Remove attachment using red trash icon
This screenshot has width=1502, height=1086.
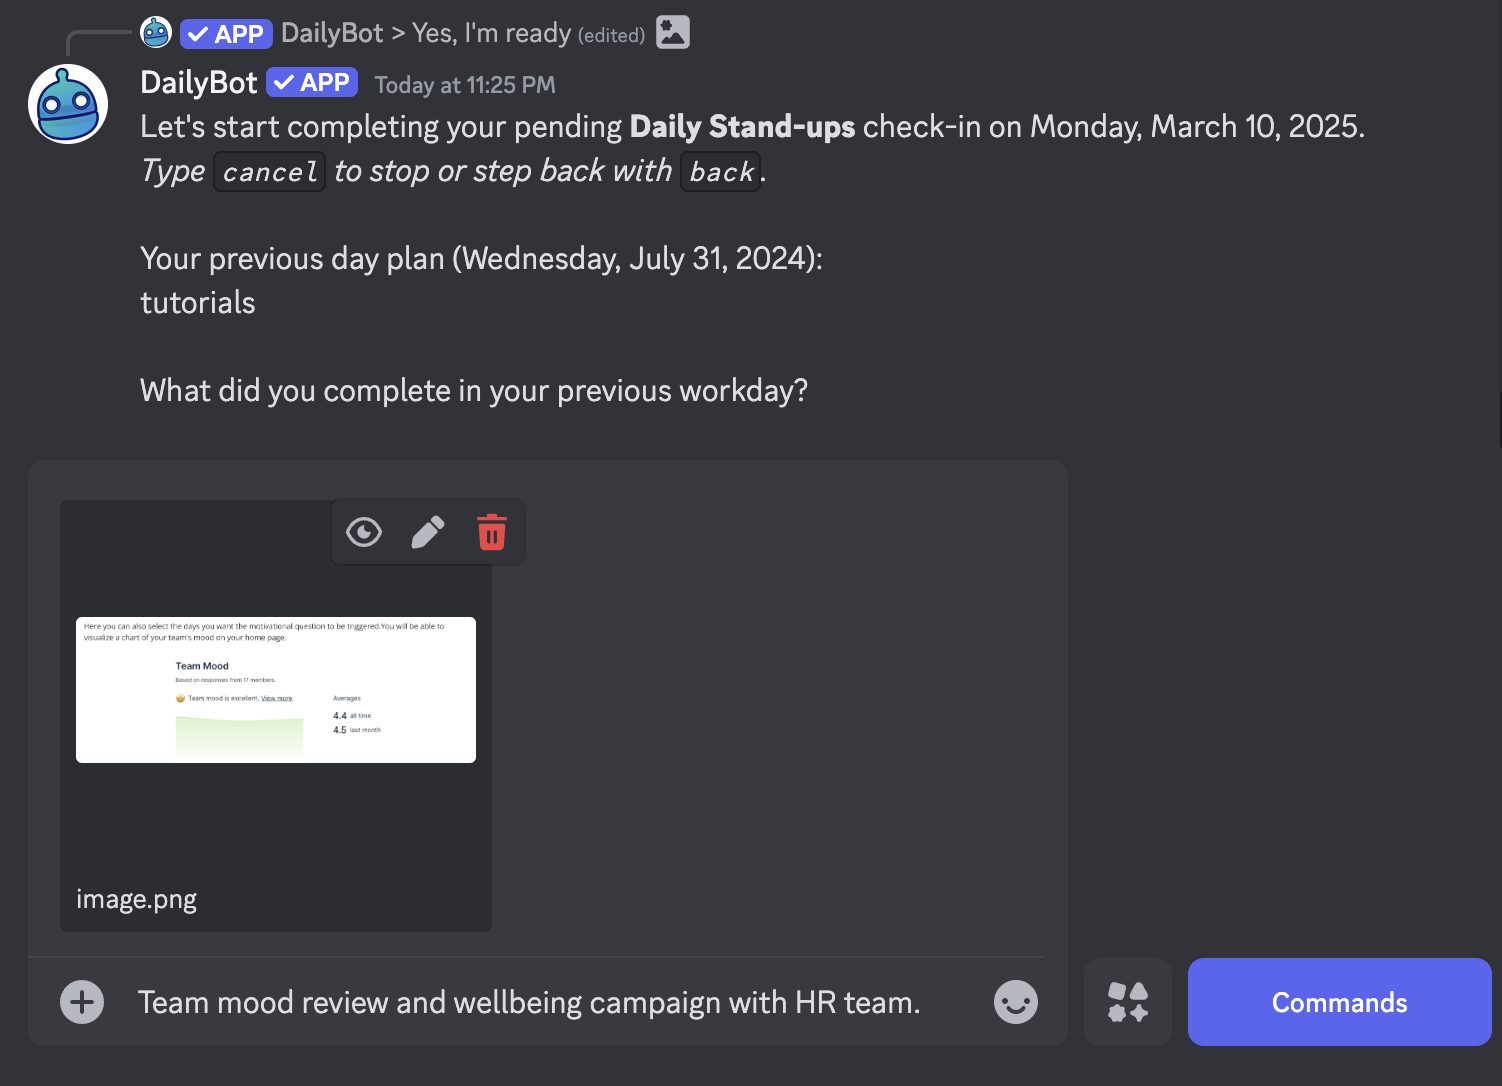tap(492, 532)
